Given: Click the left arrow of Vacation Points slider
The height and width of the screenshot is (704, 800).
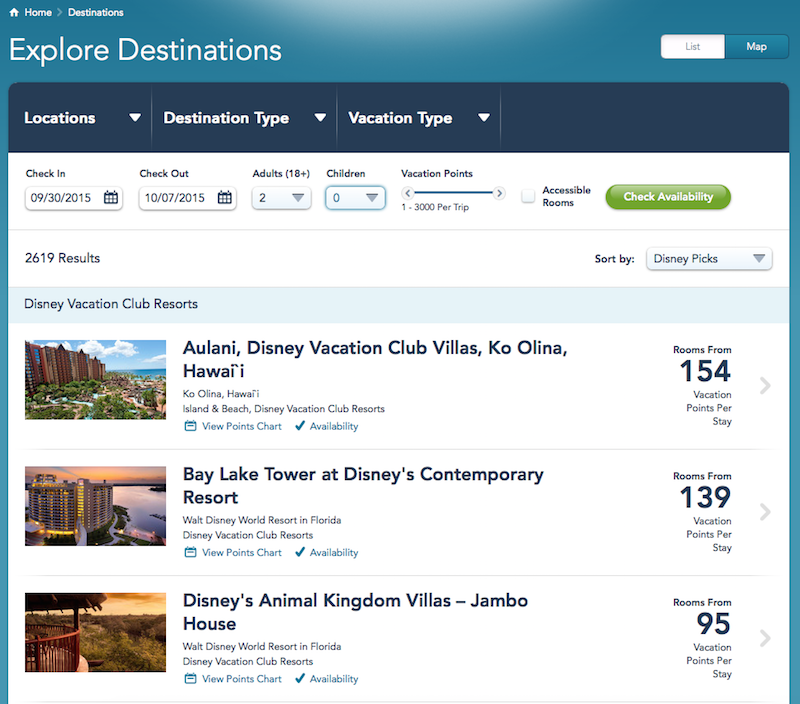Looking at the screenshot, I should click(x=408, y=193).
